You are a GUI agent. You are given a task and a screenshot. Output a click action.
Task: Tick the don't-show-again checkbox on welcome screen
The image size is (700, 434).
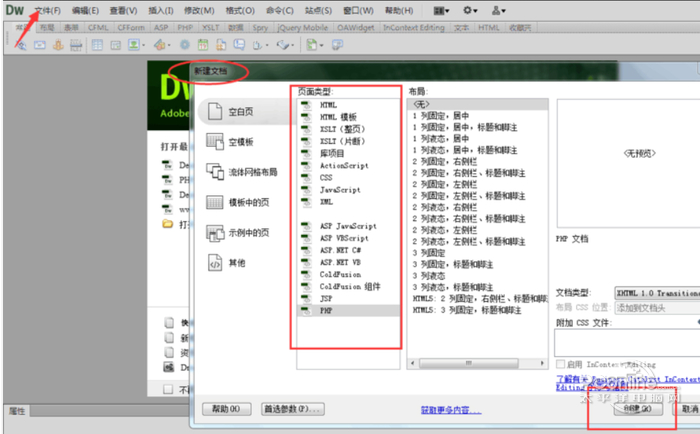168,390
